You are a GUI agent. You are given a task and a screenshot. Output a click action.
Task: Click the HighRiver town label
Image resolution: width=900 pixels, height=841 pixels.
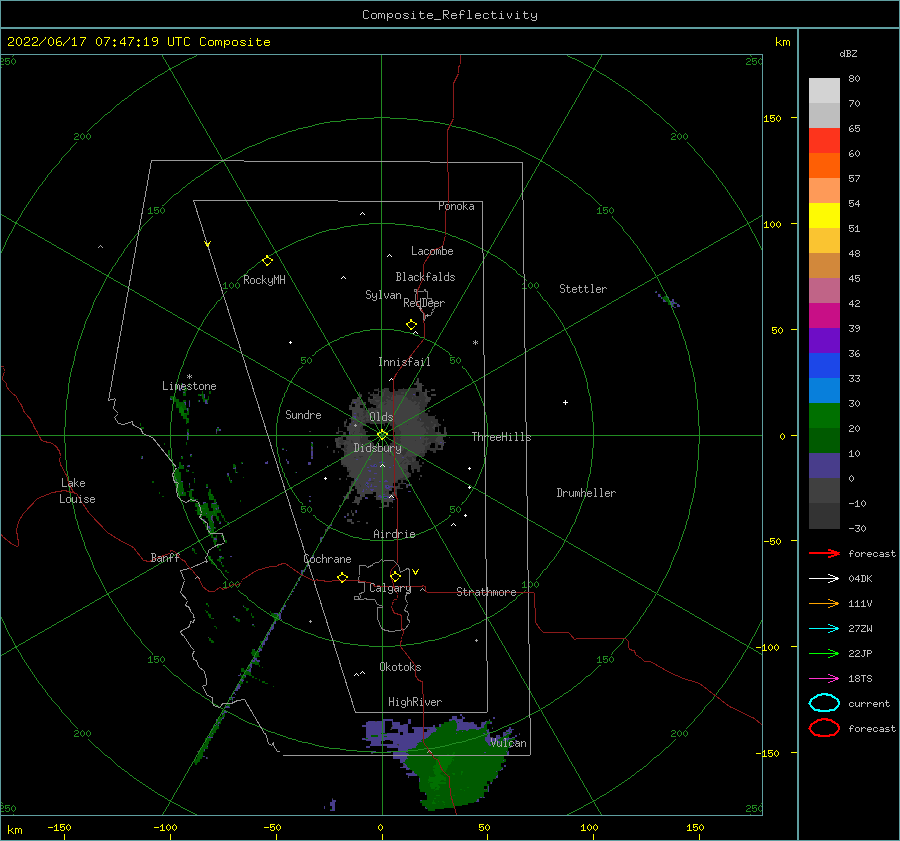[415, 702]
